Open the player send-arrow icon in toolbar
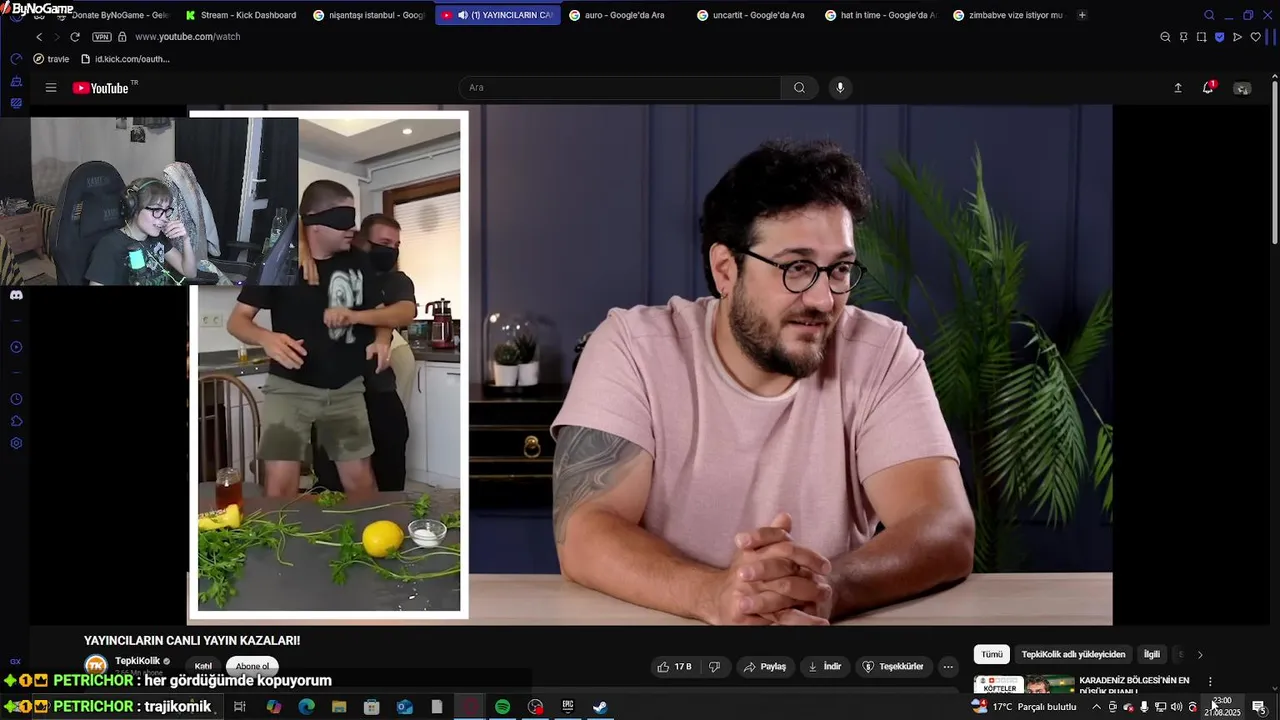 [x=1237, y=37]
